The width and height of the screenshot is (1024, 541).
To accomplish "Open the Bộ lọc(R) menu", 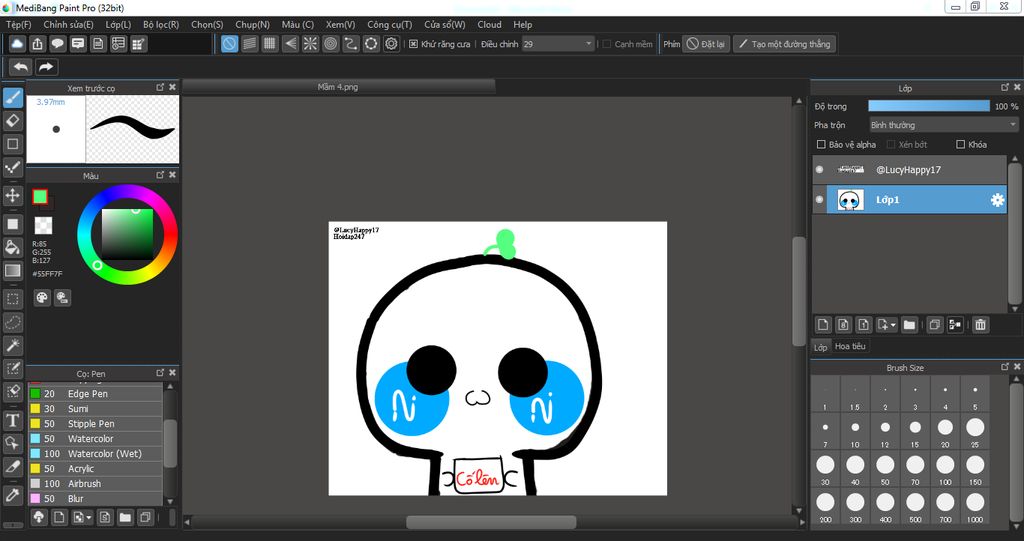I will [x=161, y=24].
